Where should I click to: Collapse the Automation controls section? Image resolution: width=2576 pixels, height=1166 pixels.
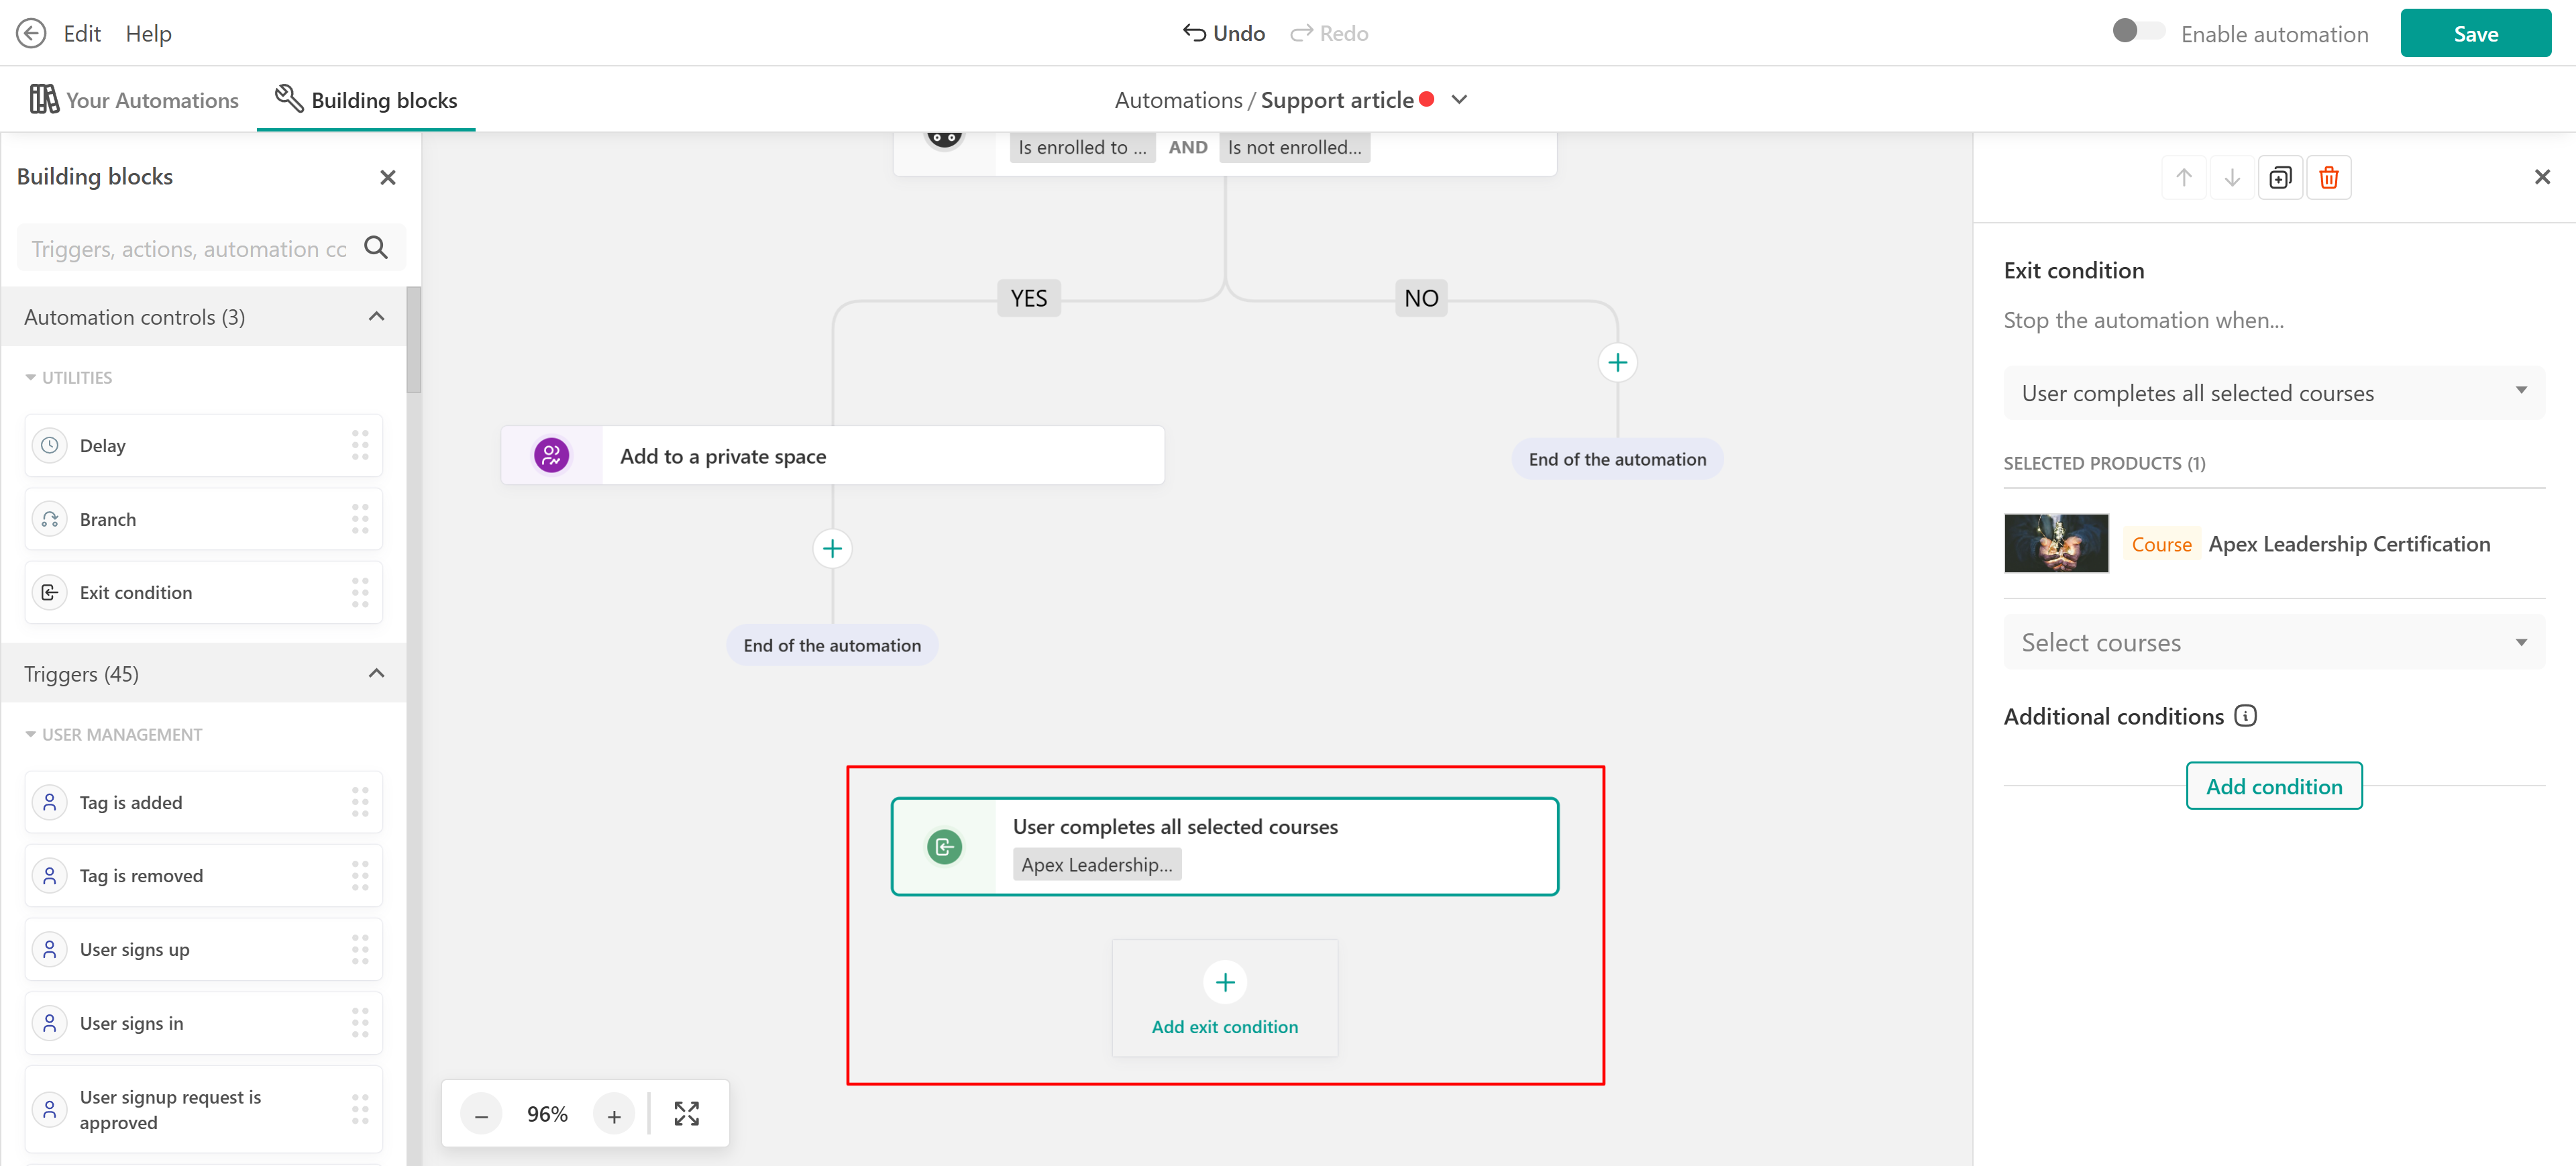(376, 317)
